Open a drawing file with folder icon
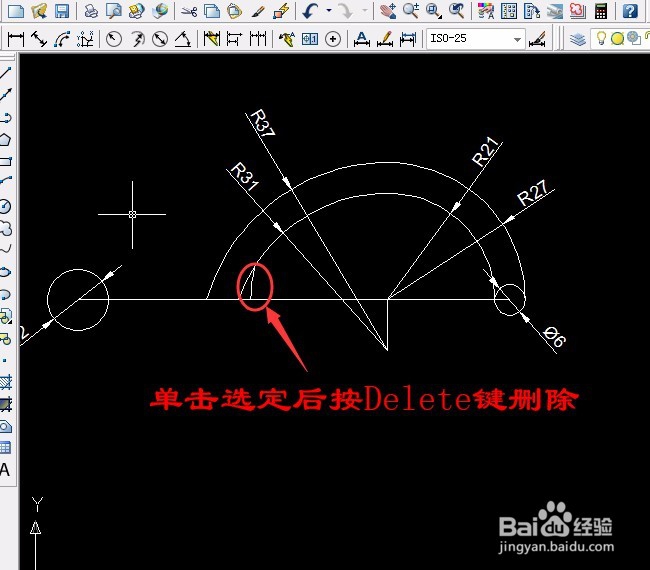 [x=39, y=11]
